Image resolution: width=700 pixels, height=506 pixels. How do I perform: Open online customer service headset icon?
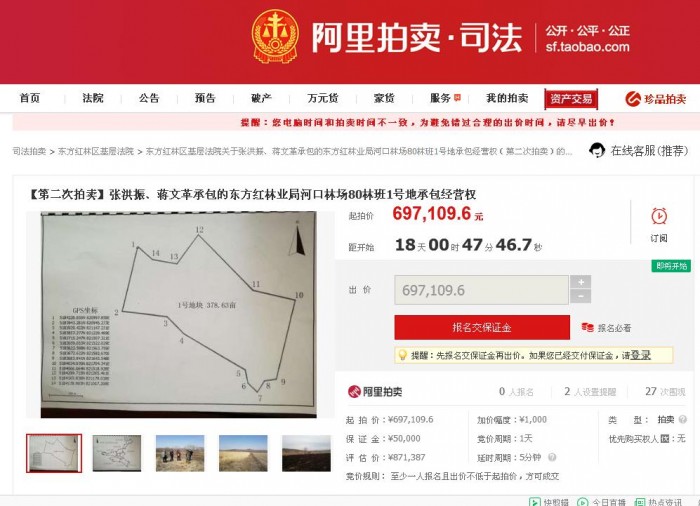click(596, 151)
